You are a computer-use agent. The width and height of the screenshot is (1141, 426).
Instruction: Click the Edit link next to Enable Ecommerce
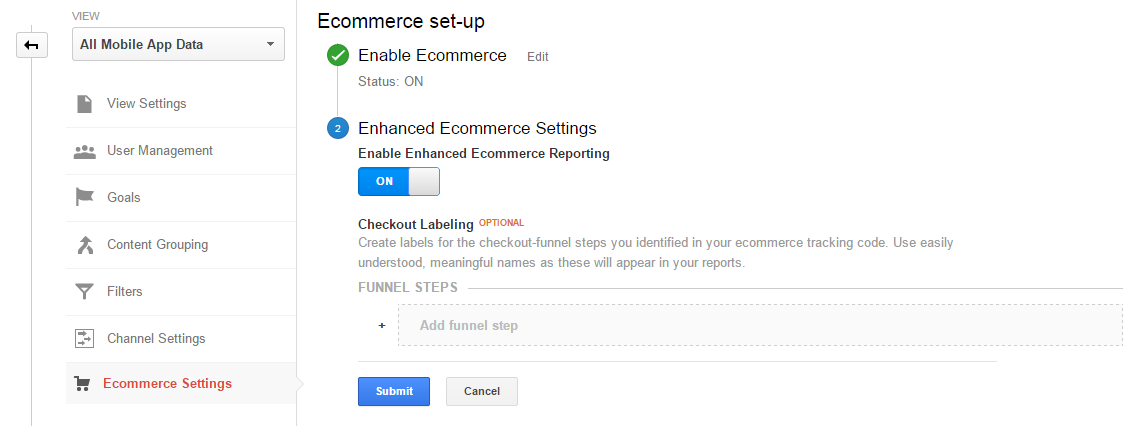tap(538, 57)
